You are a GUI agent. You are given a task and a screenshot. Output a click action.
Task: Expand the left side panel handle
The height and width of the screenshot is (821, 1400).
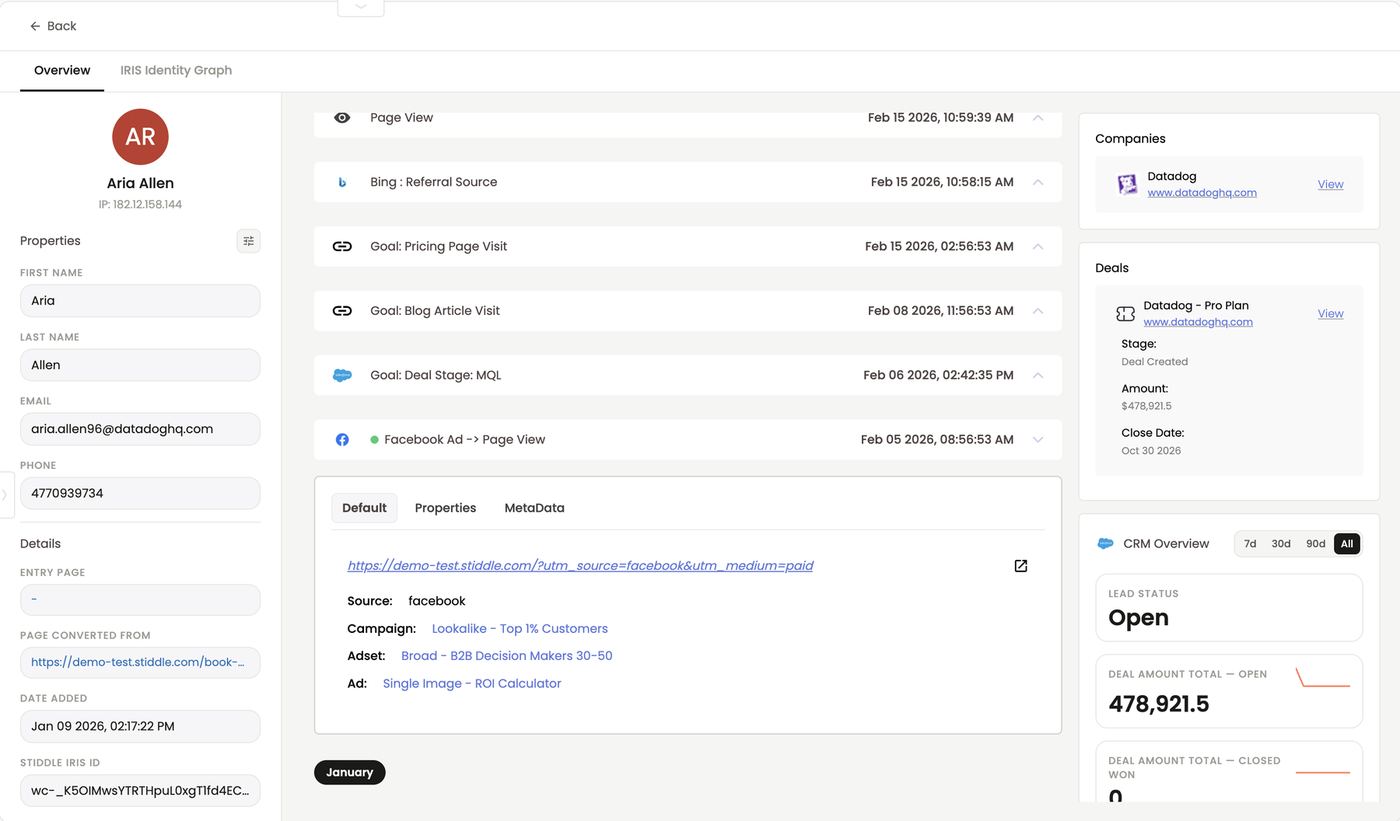click(6, 495)
